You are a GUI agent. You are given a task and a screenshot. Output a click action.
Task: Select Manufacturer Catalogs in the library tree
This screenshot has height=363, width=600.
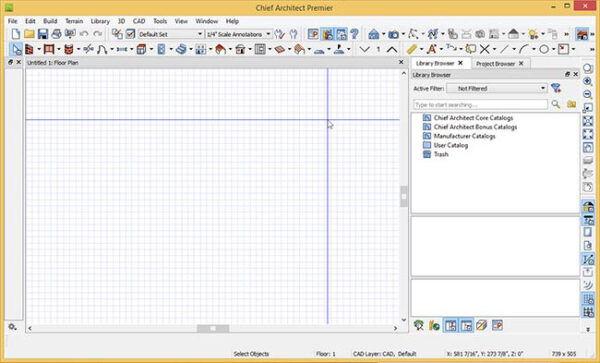tap(464, 136)
